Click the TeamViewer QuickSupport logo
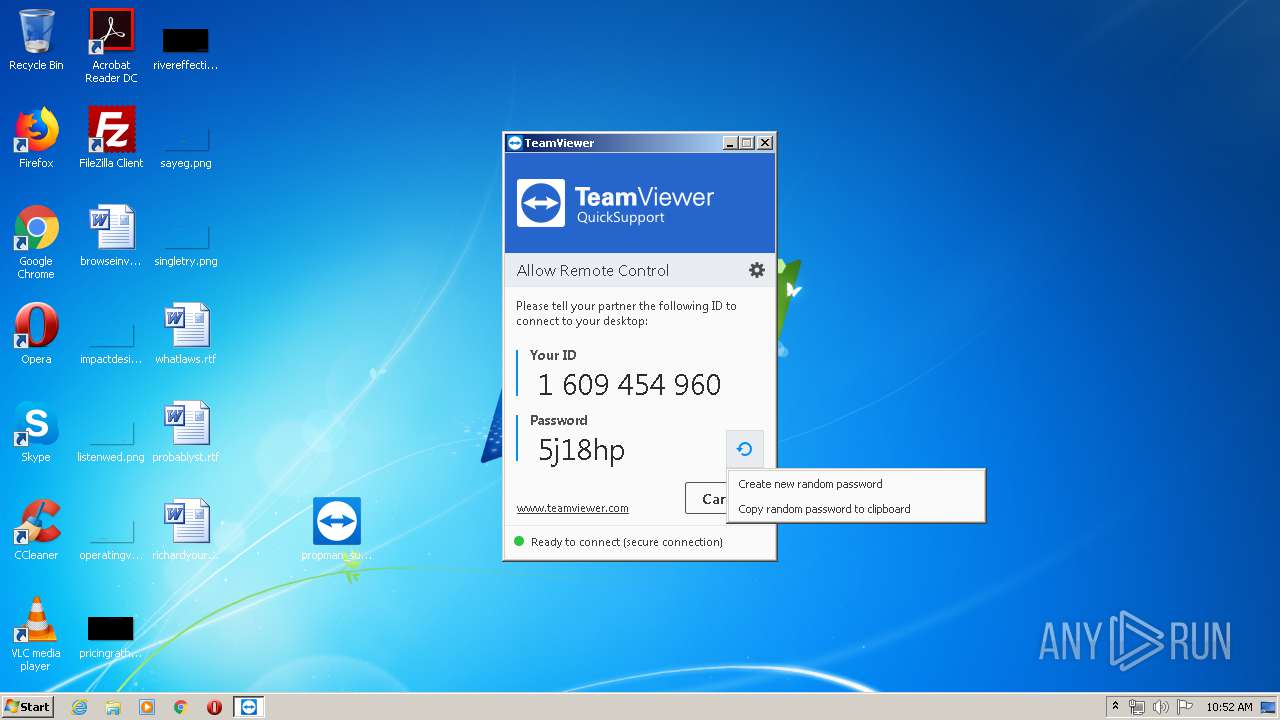 click(615, 203)
